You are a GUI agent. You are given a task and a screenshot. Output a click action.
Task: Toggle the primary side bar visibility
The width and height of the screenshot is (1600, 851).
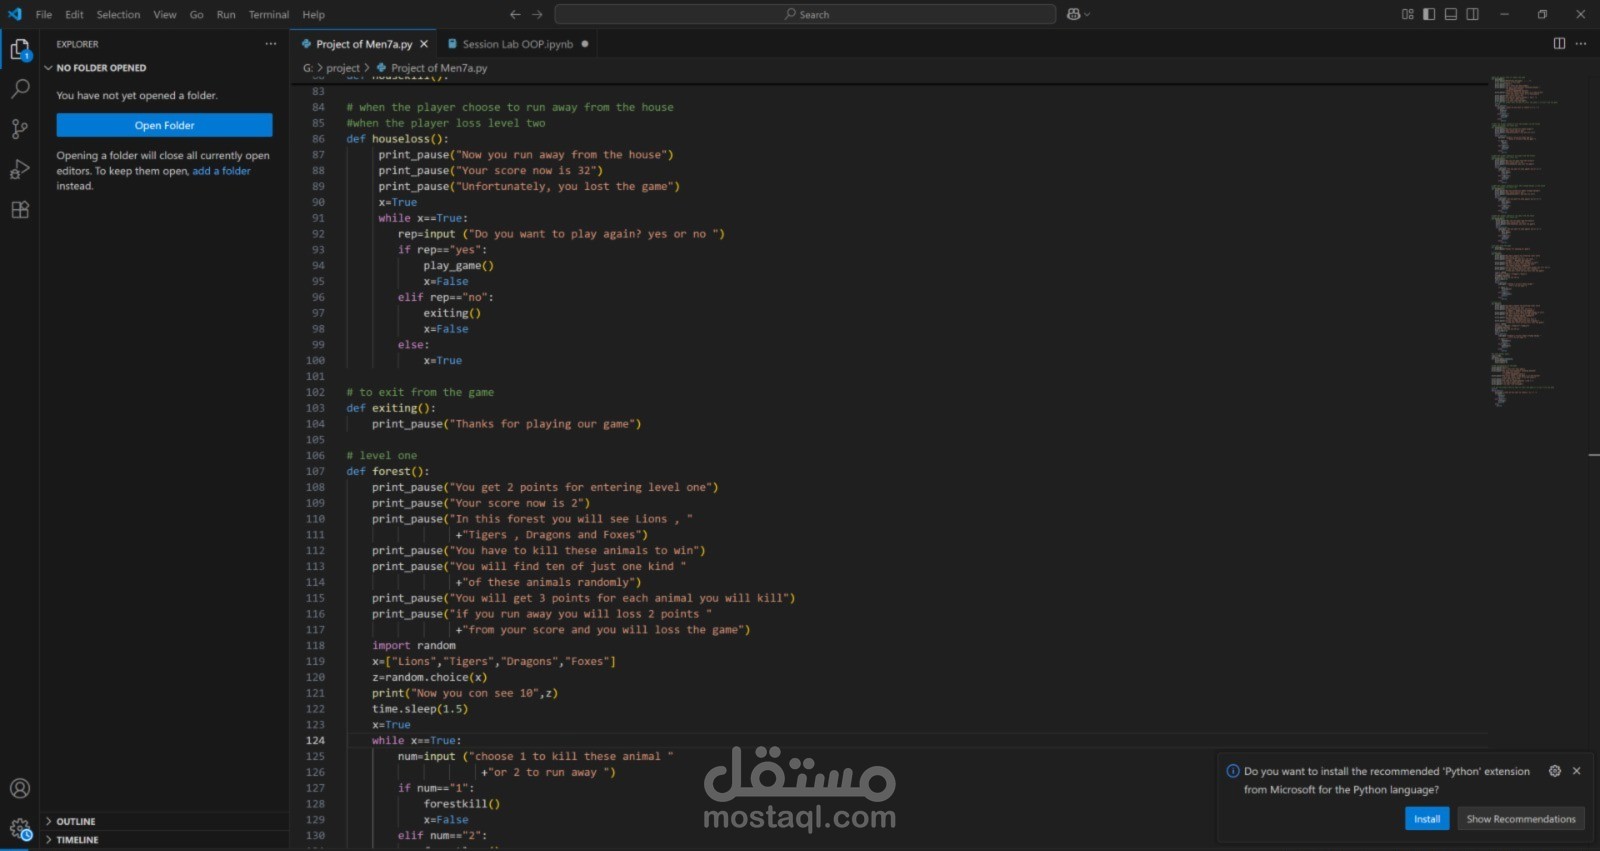[1429, 14]
